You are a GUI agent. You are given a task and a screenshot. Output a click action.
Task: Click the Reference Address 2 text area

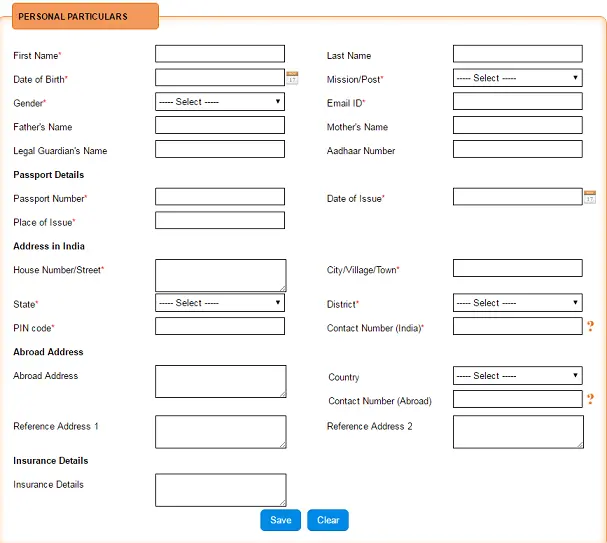(x=518, y=432)
